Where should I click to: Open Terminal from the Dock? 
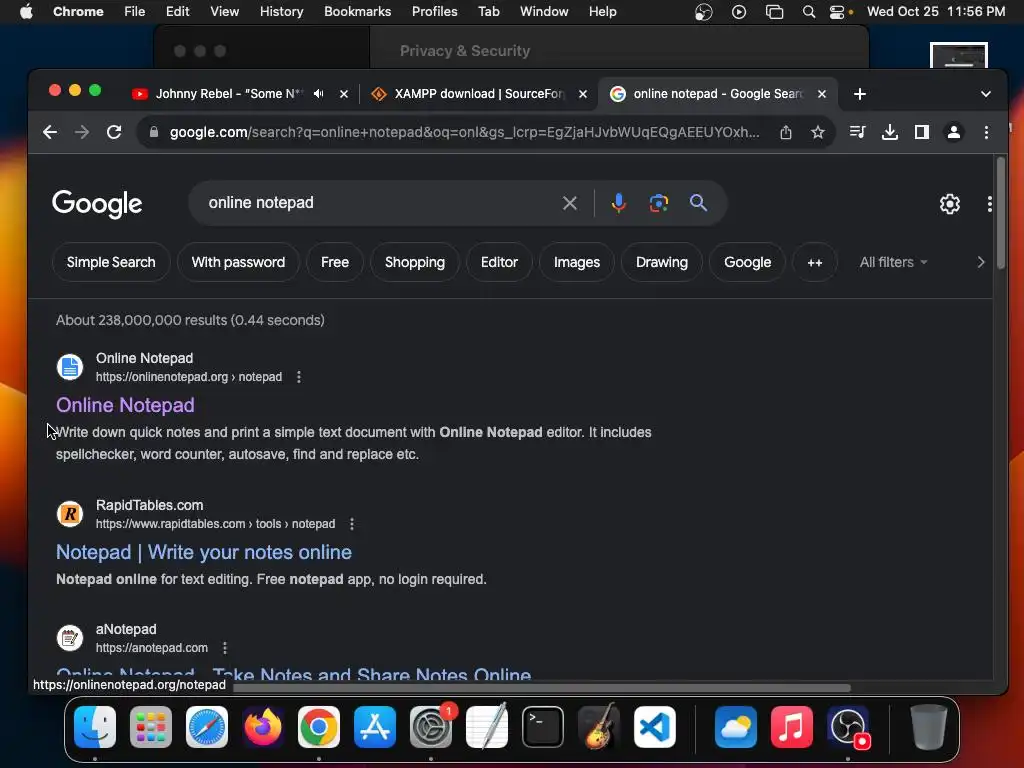pyautogui.click(x=543, y=727)
